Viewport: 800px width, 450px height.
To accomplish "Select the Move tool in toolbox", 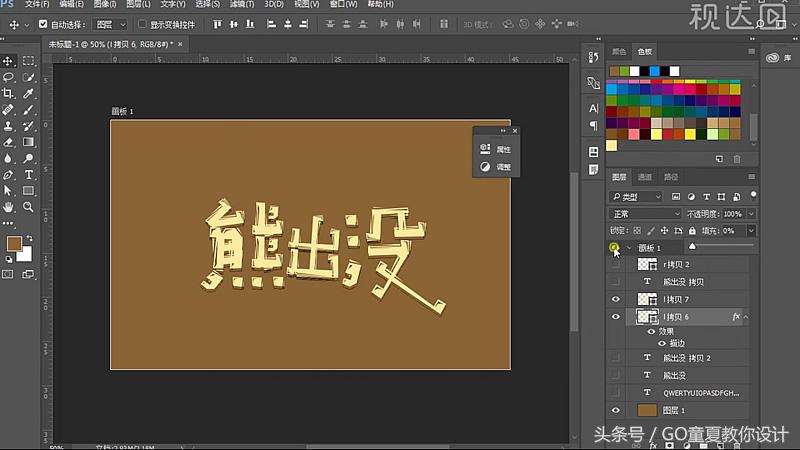I will [x=8, y=61].
